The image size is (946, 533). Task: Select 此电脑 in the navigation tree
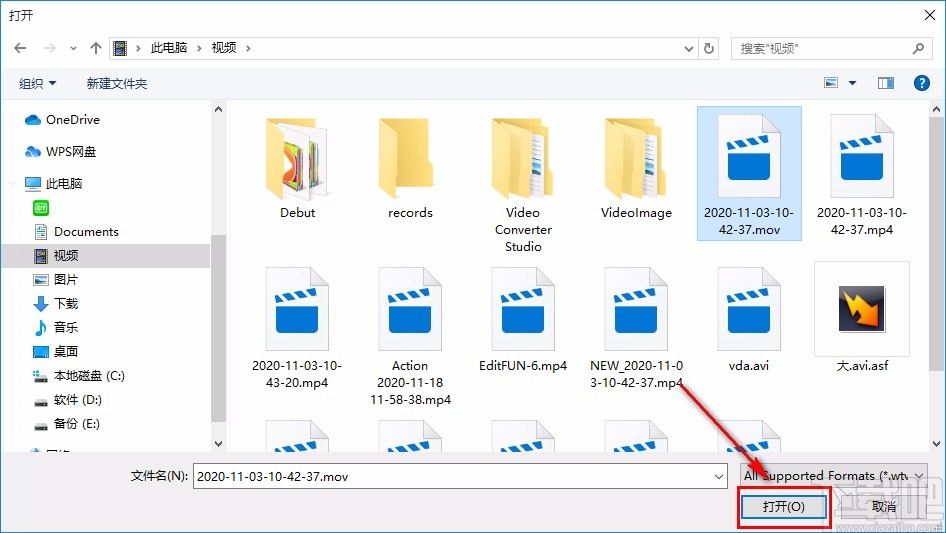tap(53, 184)
